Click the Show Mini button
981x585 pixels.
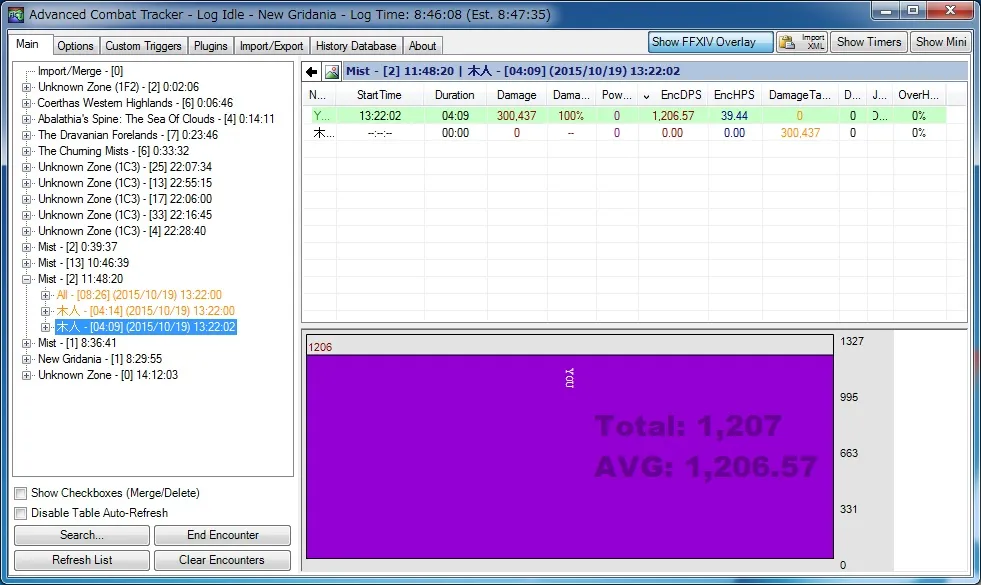point(941,42)
